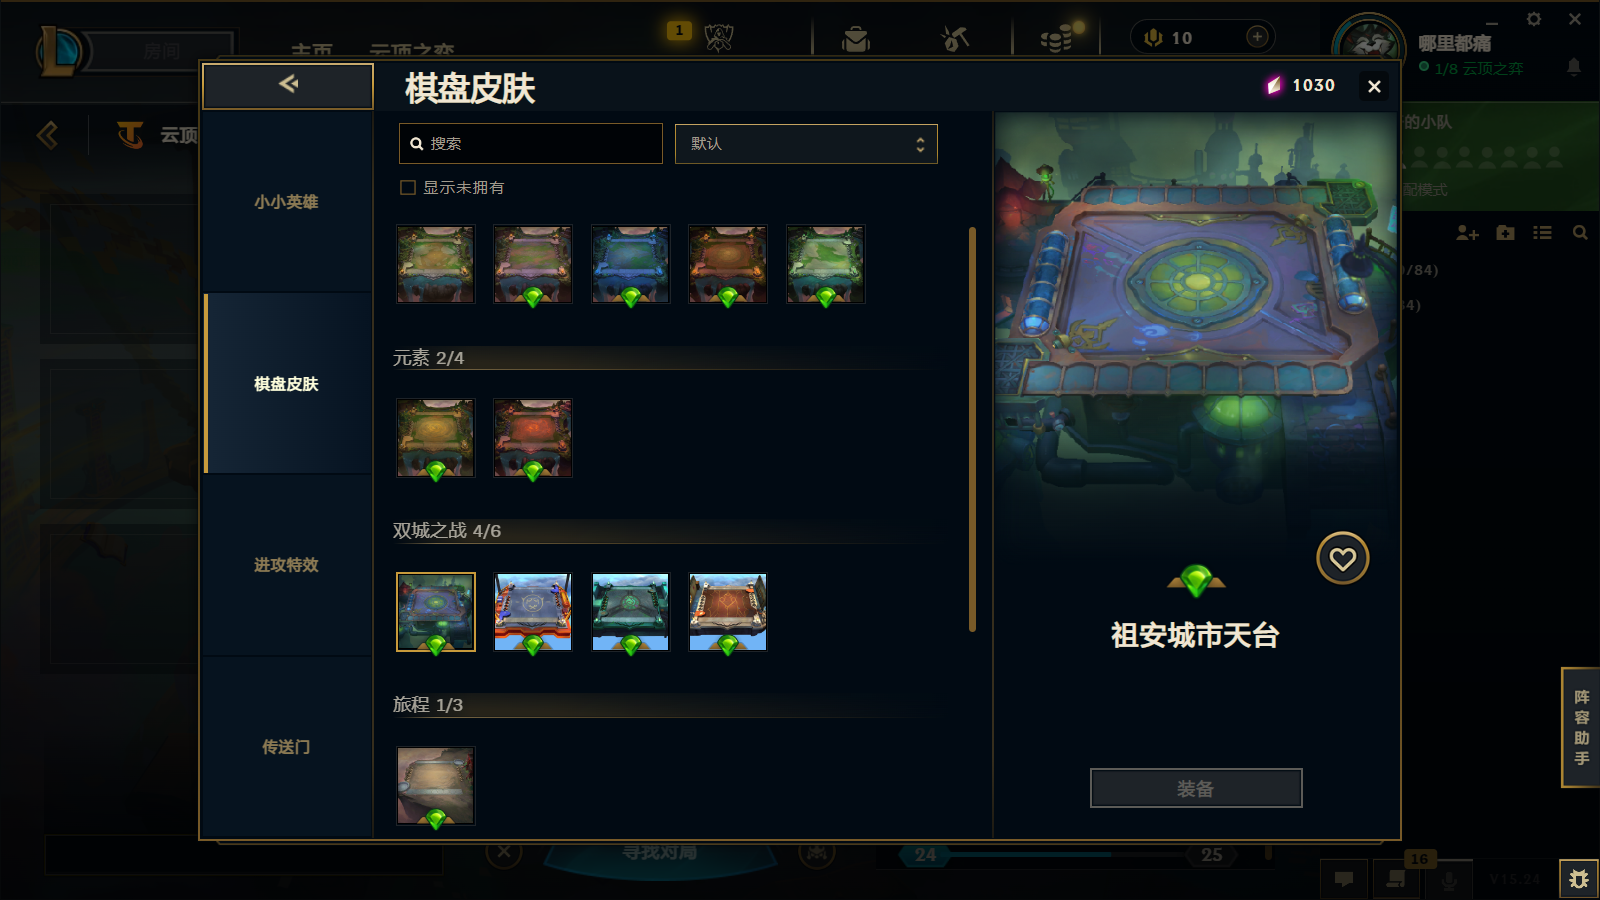Click the notification bell icon

pyautogui.click(x=1573, y=67)
